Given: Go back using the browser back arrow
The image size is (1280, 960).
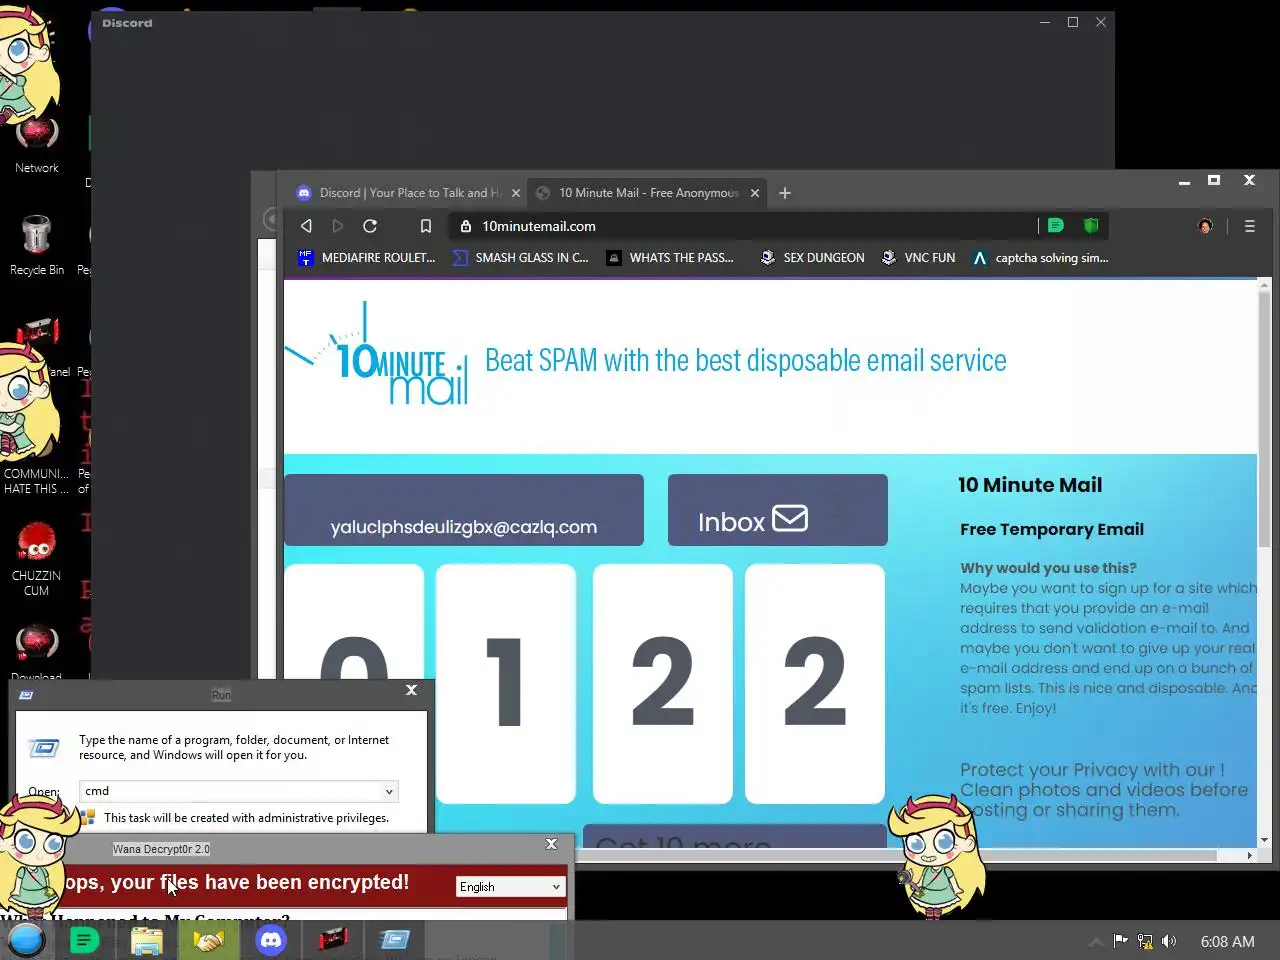Looking at the screenshot, I should (306, 226).
